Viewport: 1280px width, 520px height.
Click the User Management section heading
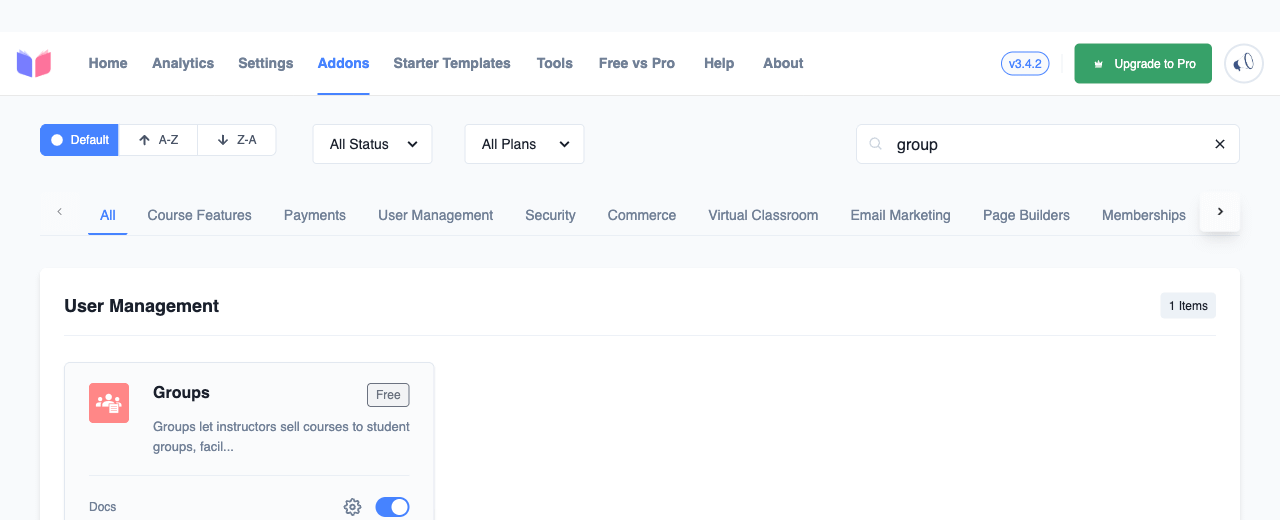click(141, 306)
